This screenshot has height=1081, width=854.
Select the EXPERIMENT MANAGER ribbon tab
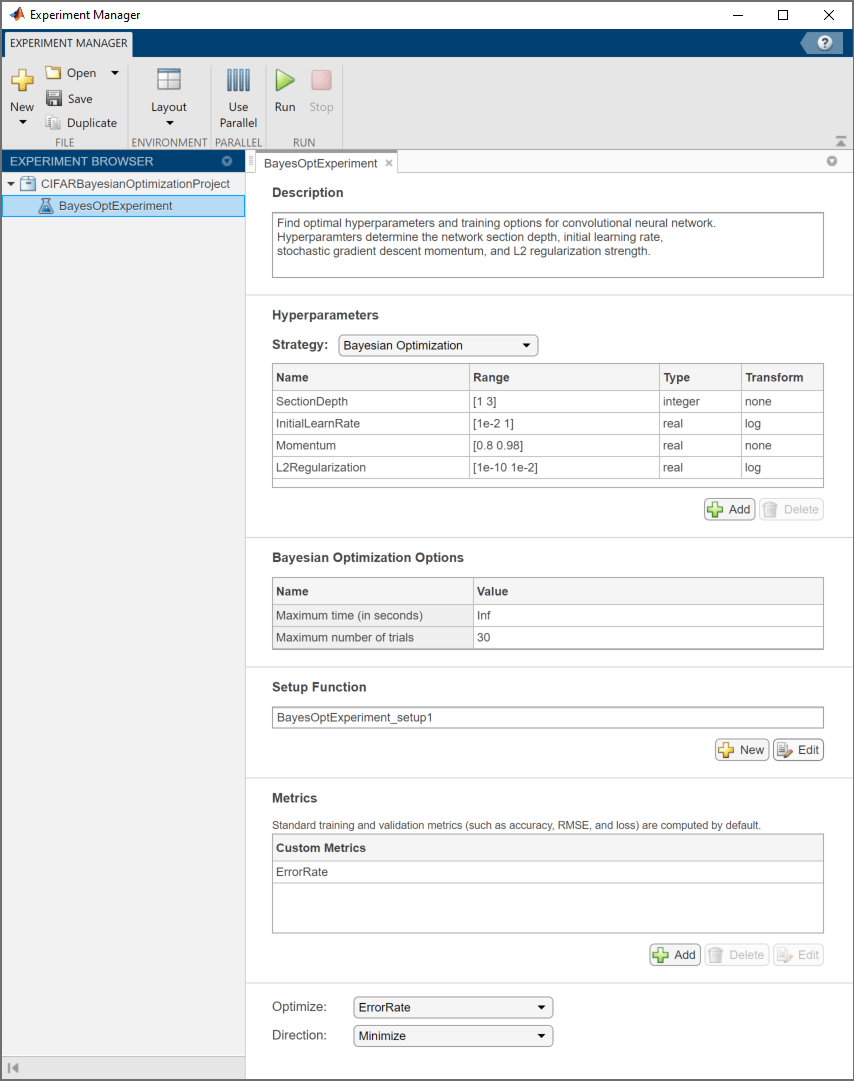pyautogui.click(x=68, y=43)
